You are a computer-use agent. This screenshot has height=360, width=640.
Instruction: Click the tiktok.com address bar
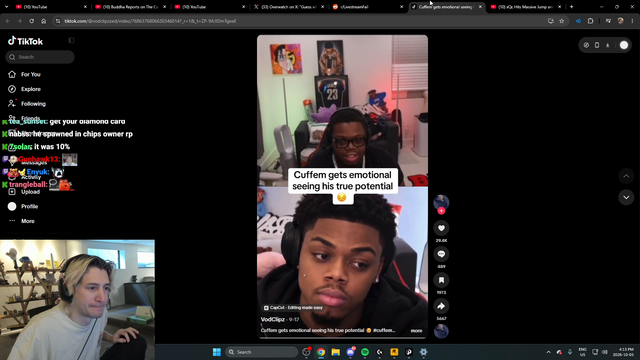tap(302, 21)
